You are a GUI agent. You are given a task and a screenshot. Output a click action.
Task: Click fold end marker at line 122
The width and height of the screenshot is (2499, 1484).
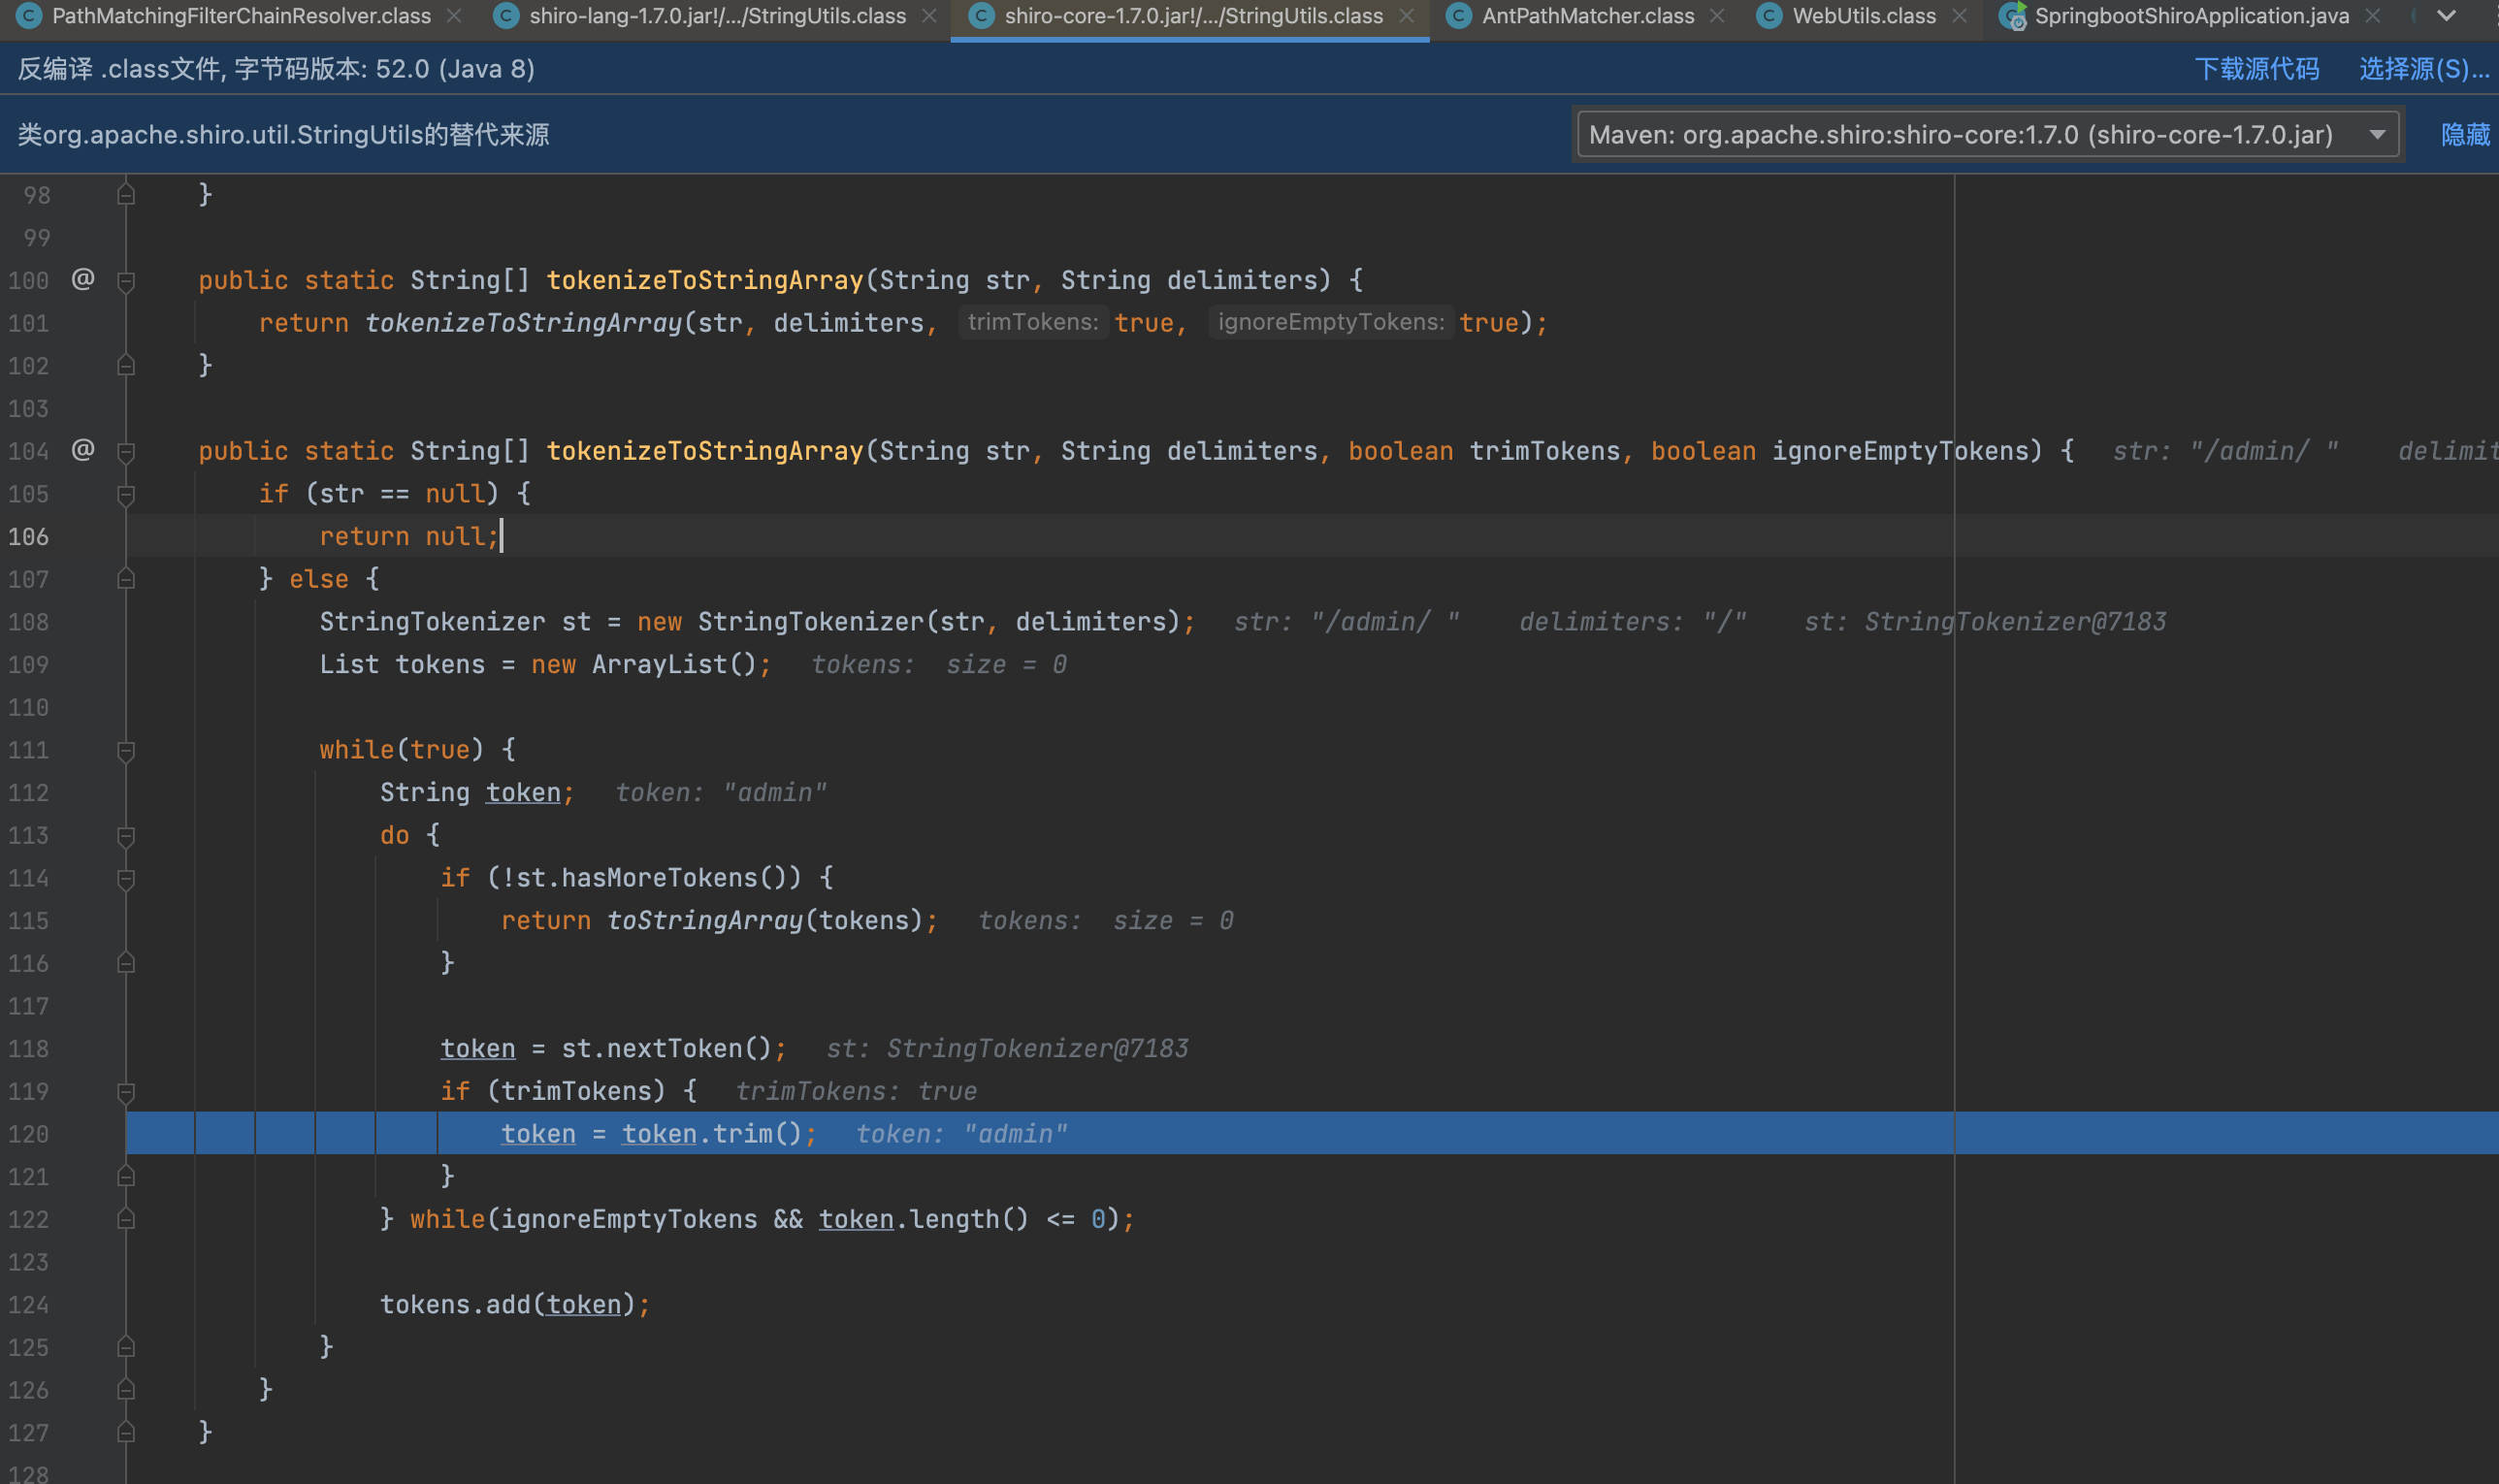pyautogui.click(x=126, y=1219)
